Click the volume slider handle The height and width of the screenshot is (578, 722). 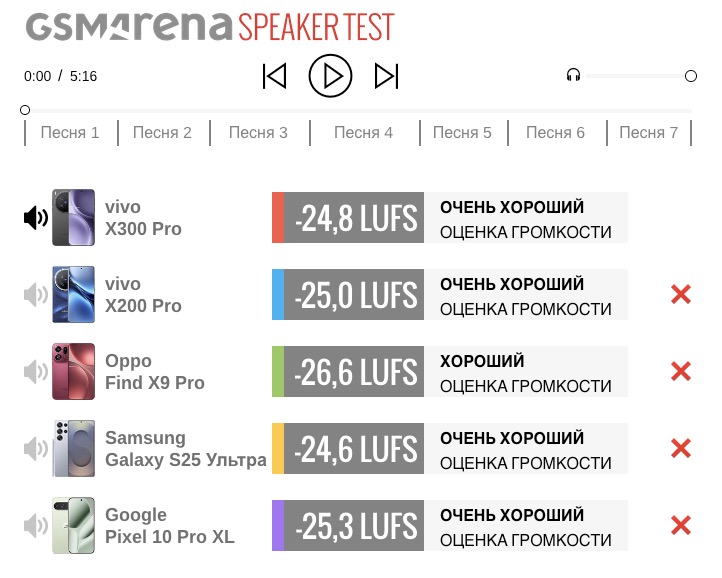point(691,76)
